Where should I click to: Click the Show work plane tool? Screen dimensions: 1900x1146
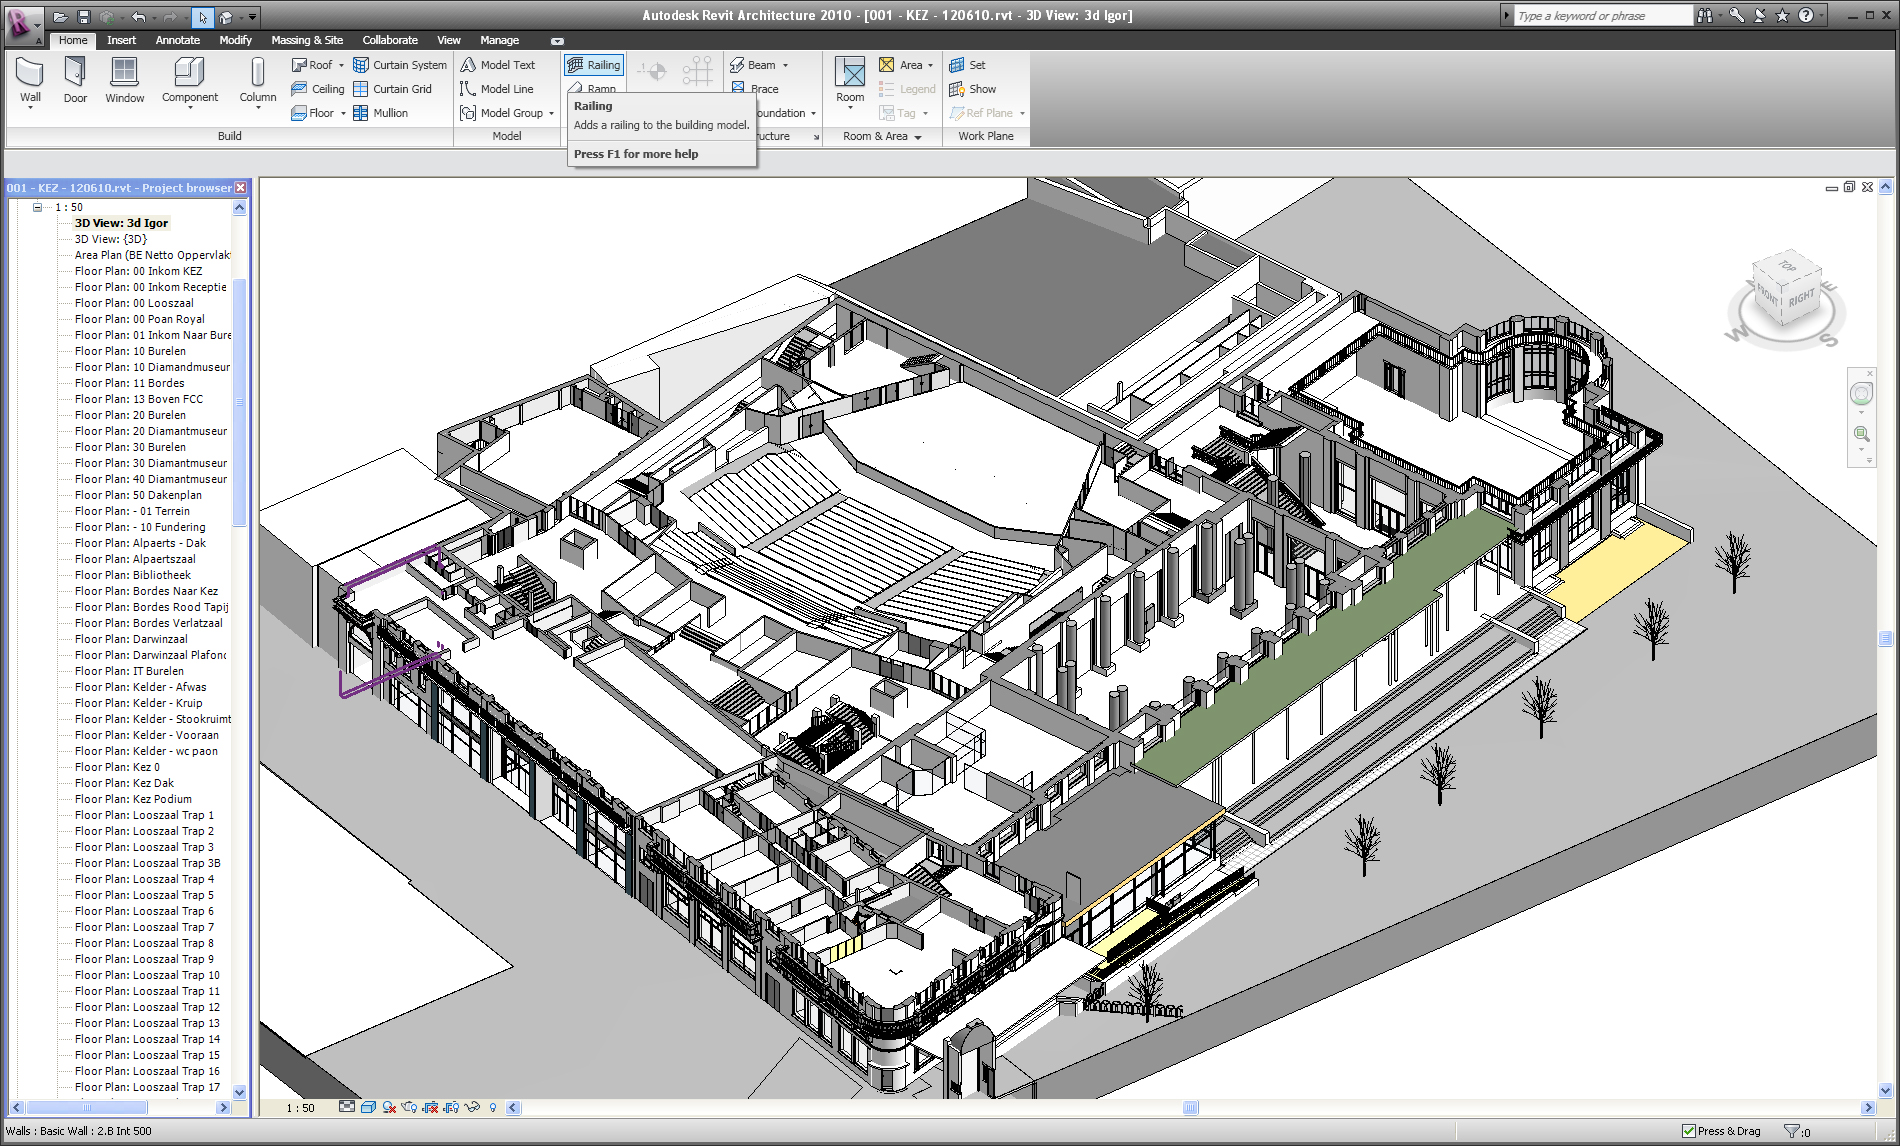coord(972,89)
